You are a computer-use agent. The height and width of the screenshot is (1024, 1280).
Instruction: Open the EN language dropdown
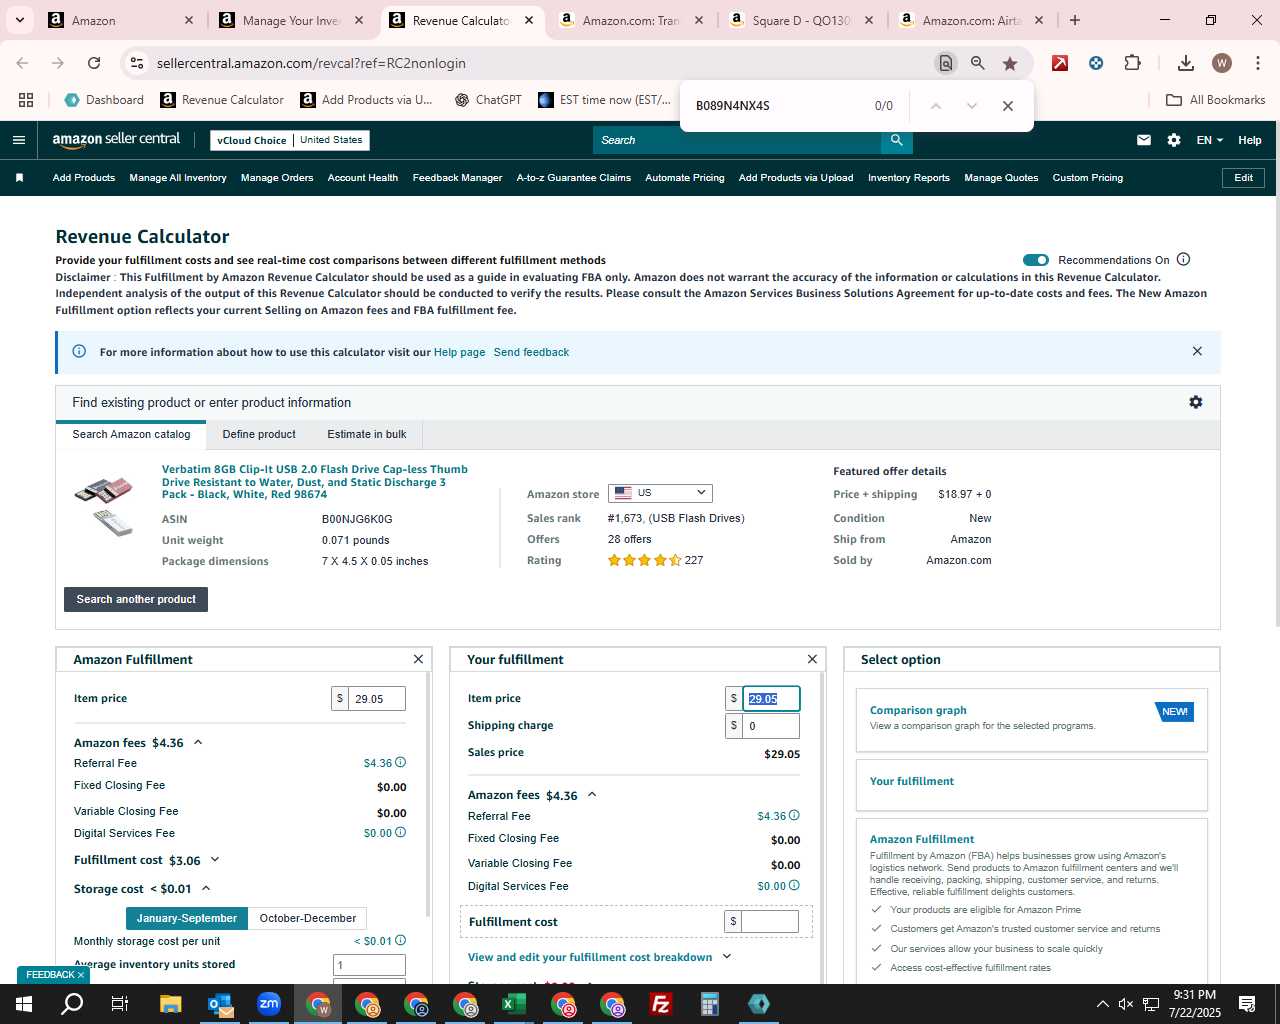(1209, 140)
